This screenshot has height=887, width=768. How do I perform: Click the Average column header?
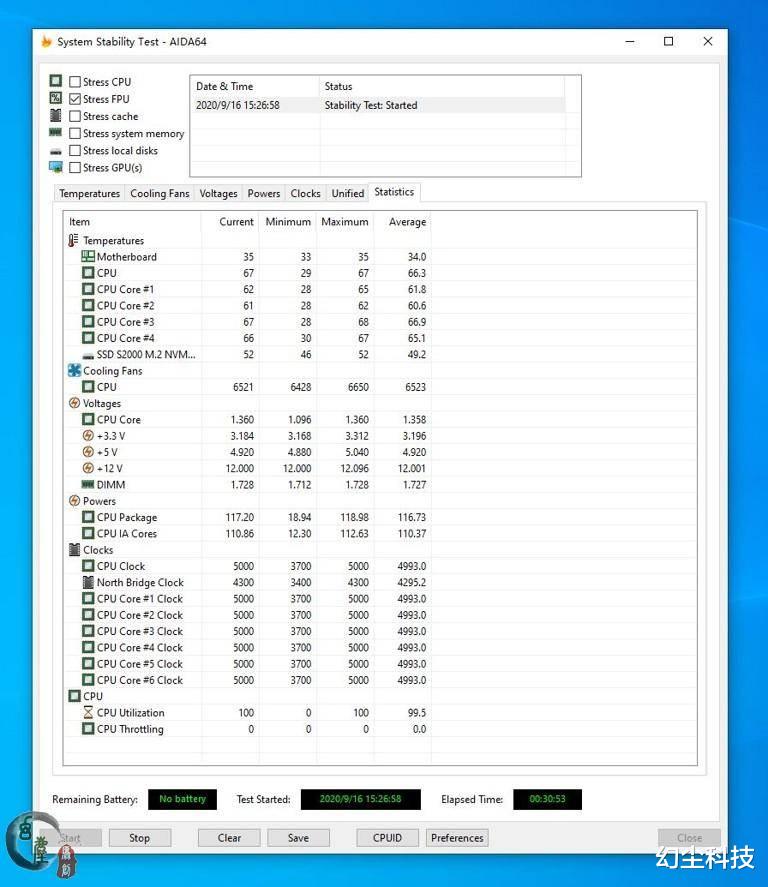(402, 222)
